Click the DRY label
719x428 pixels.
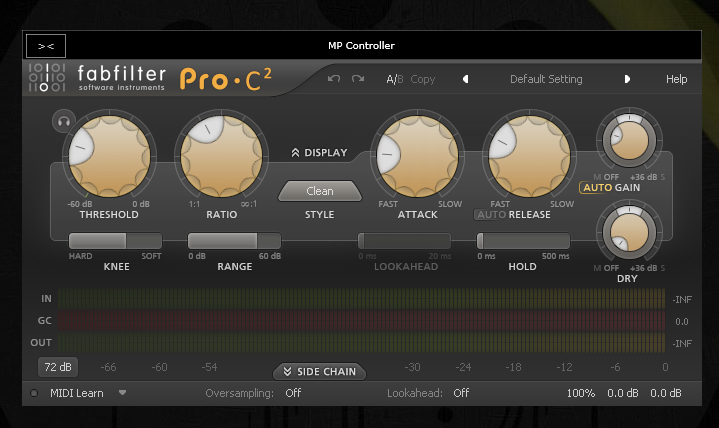coord(627,278)
